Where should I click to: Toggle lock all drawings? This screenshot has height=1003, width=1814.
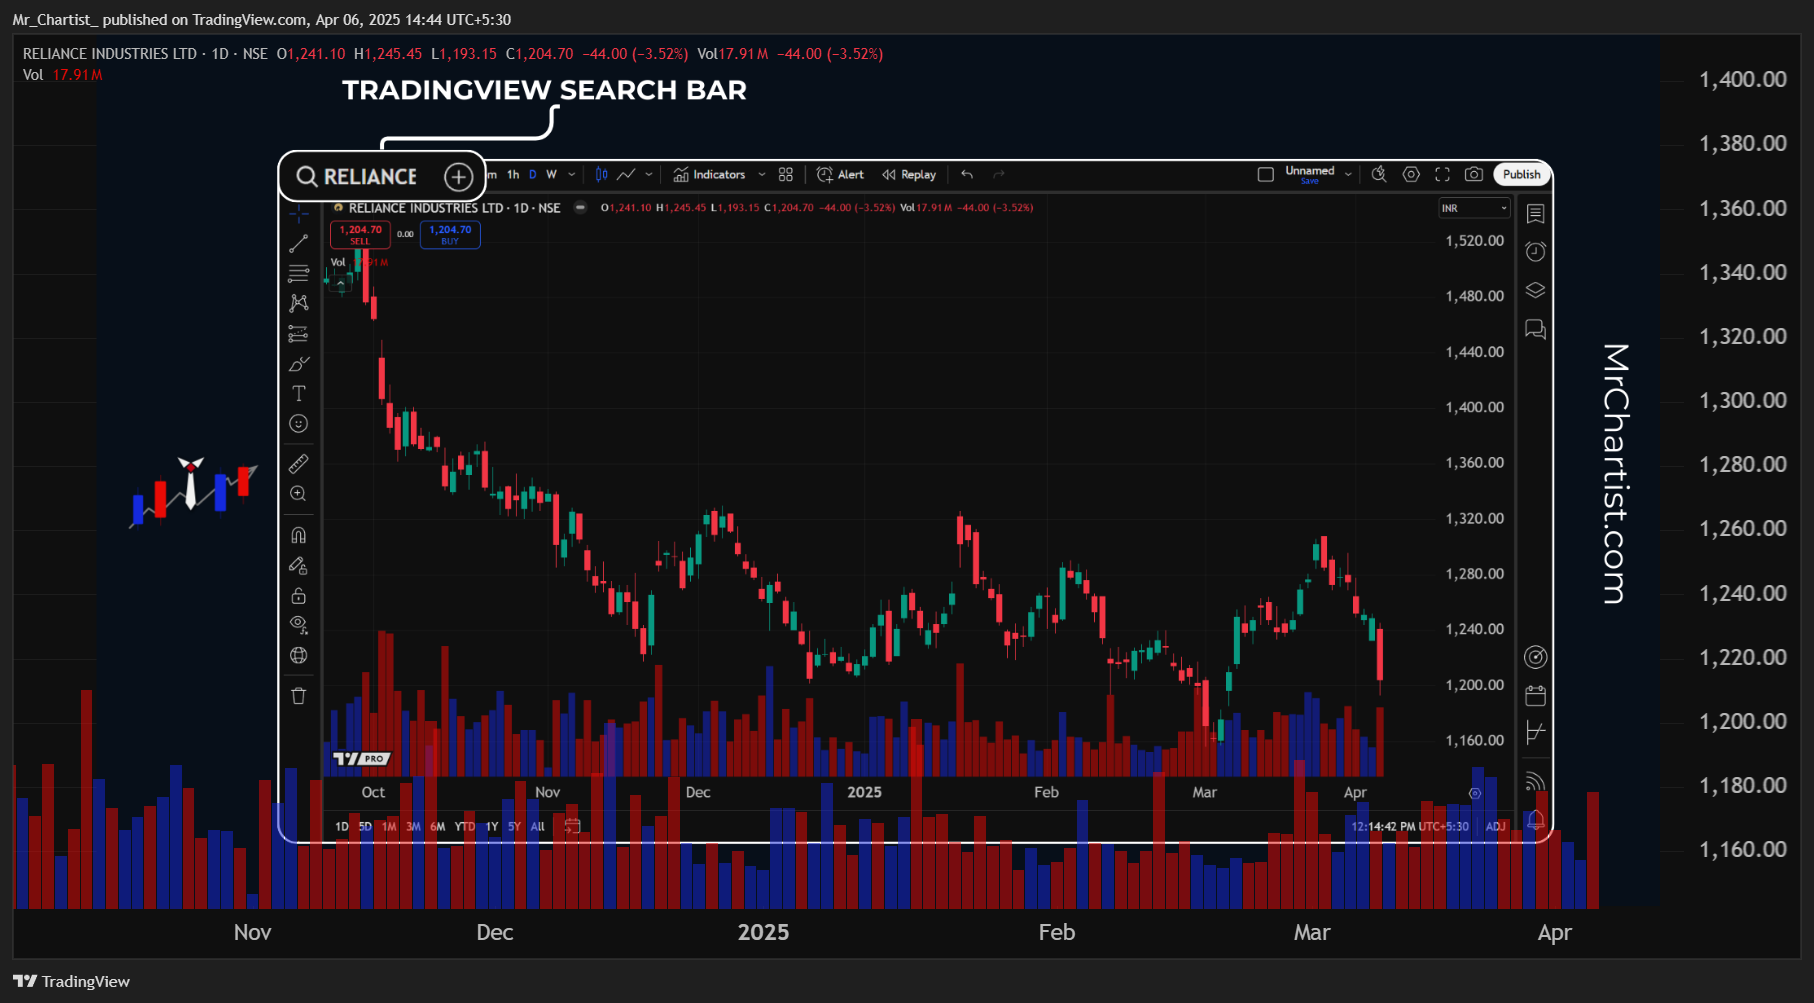298,596
